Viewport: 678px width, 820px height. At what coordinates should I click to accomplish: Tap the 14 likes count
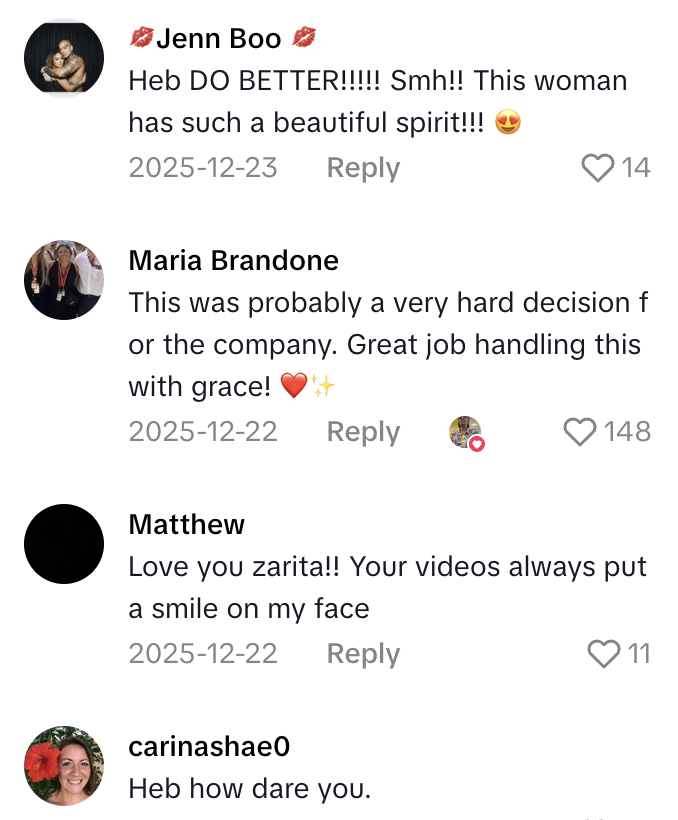coord(636,168)
